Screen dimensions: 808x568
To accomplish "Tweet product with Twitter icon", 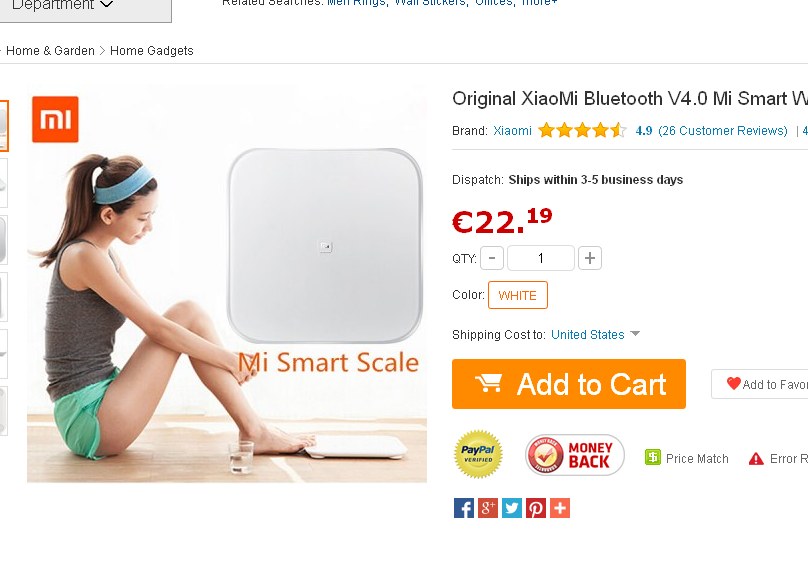I will click(x=512, y=508).
